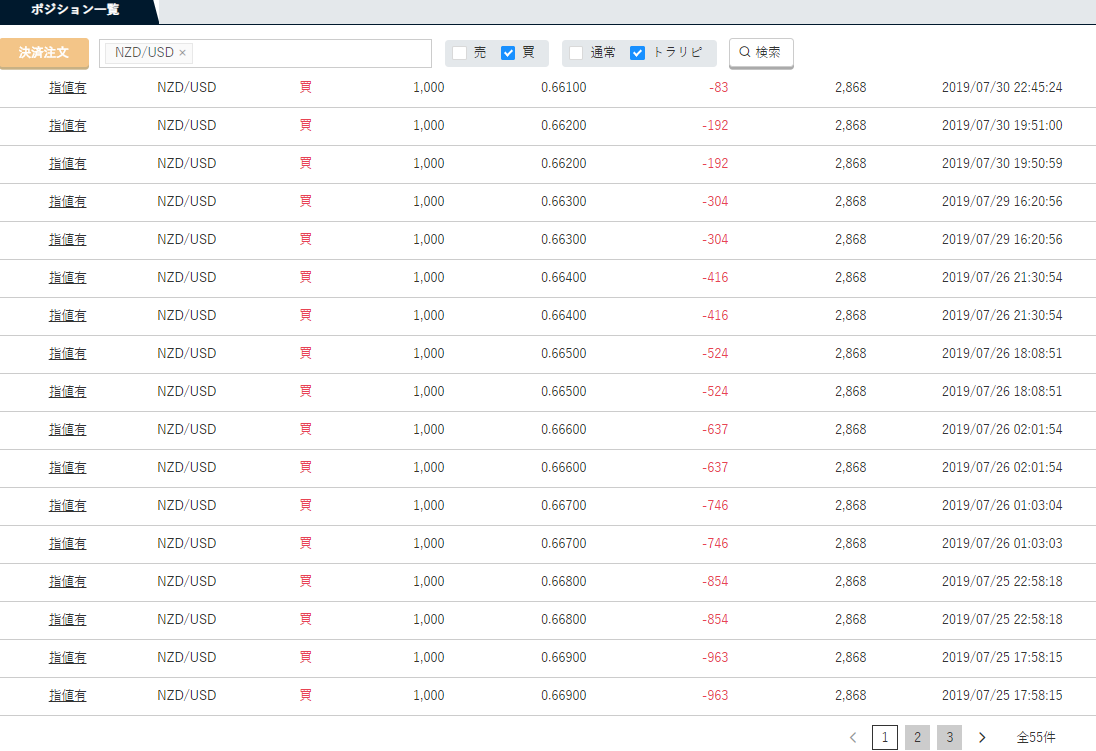Screen dimensions: 1096x751
Task: Uncheck the トラリピ checkbox
Action: pos(637,53)
